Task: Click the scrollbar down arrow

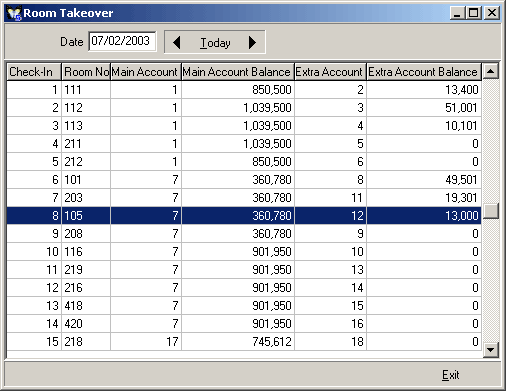Action: [490, 350]
